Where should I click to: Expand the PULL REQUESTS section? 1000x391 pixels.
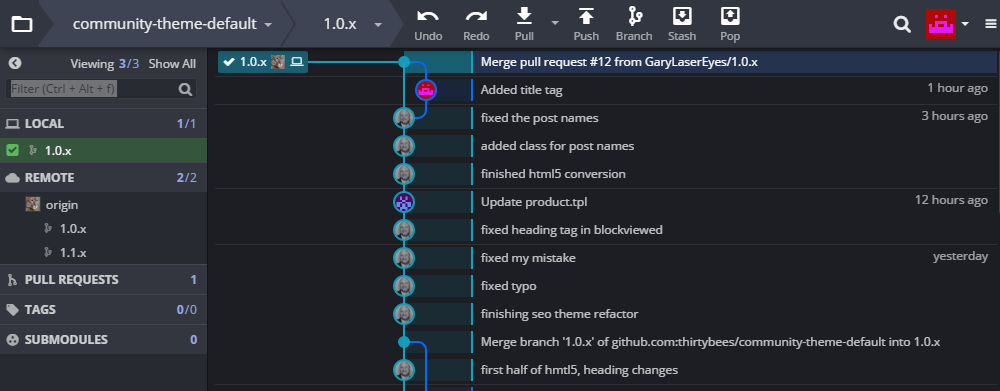pos(103,279)
